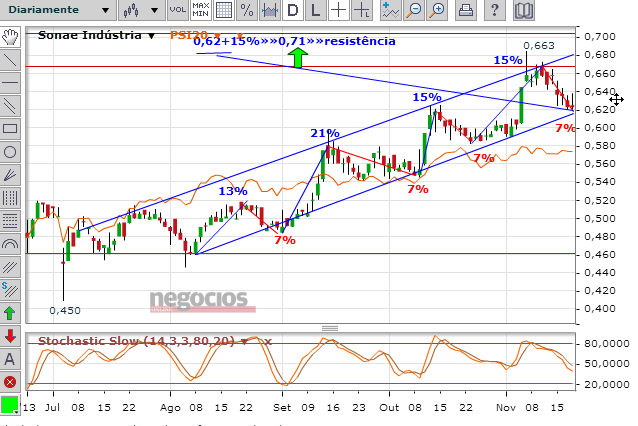The height and width of the screenshot is (426, 638).
Task: Click the 21% annotation label
Action: tap(325, 133)
